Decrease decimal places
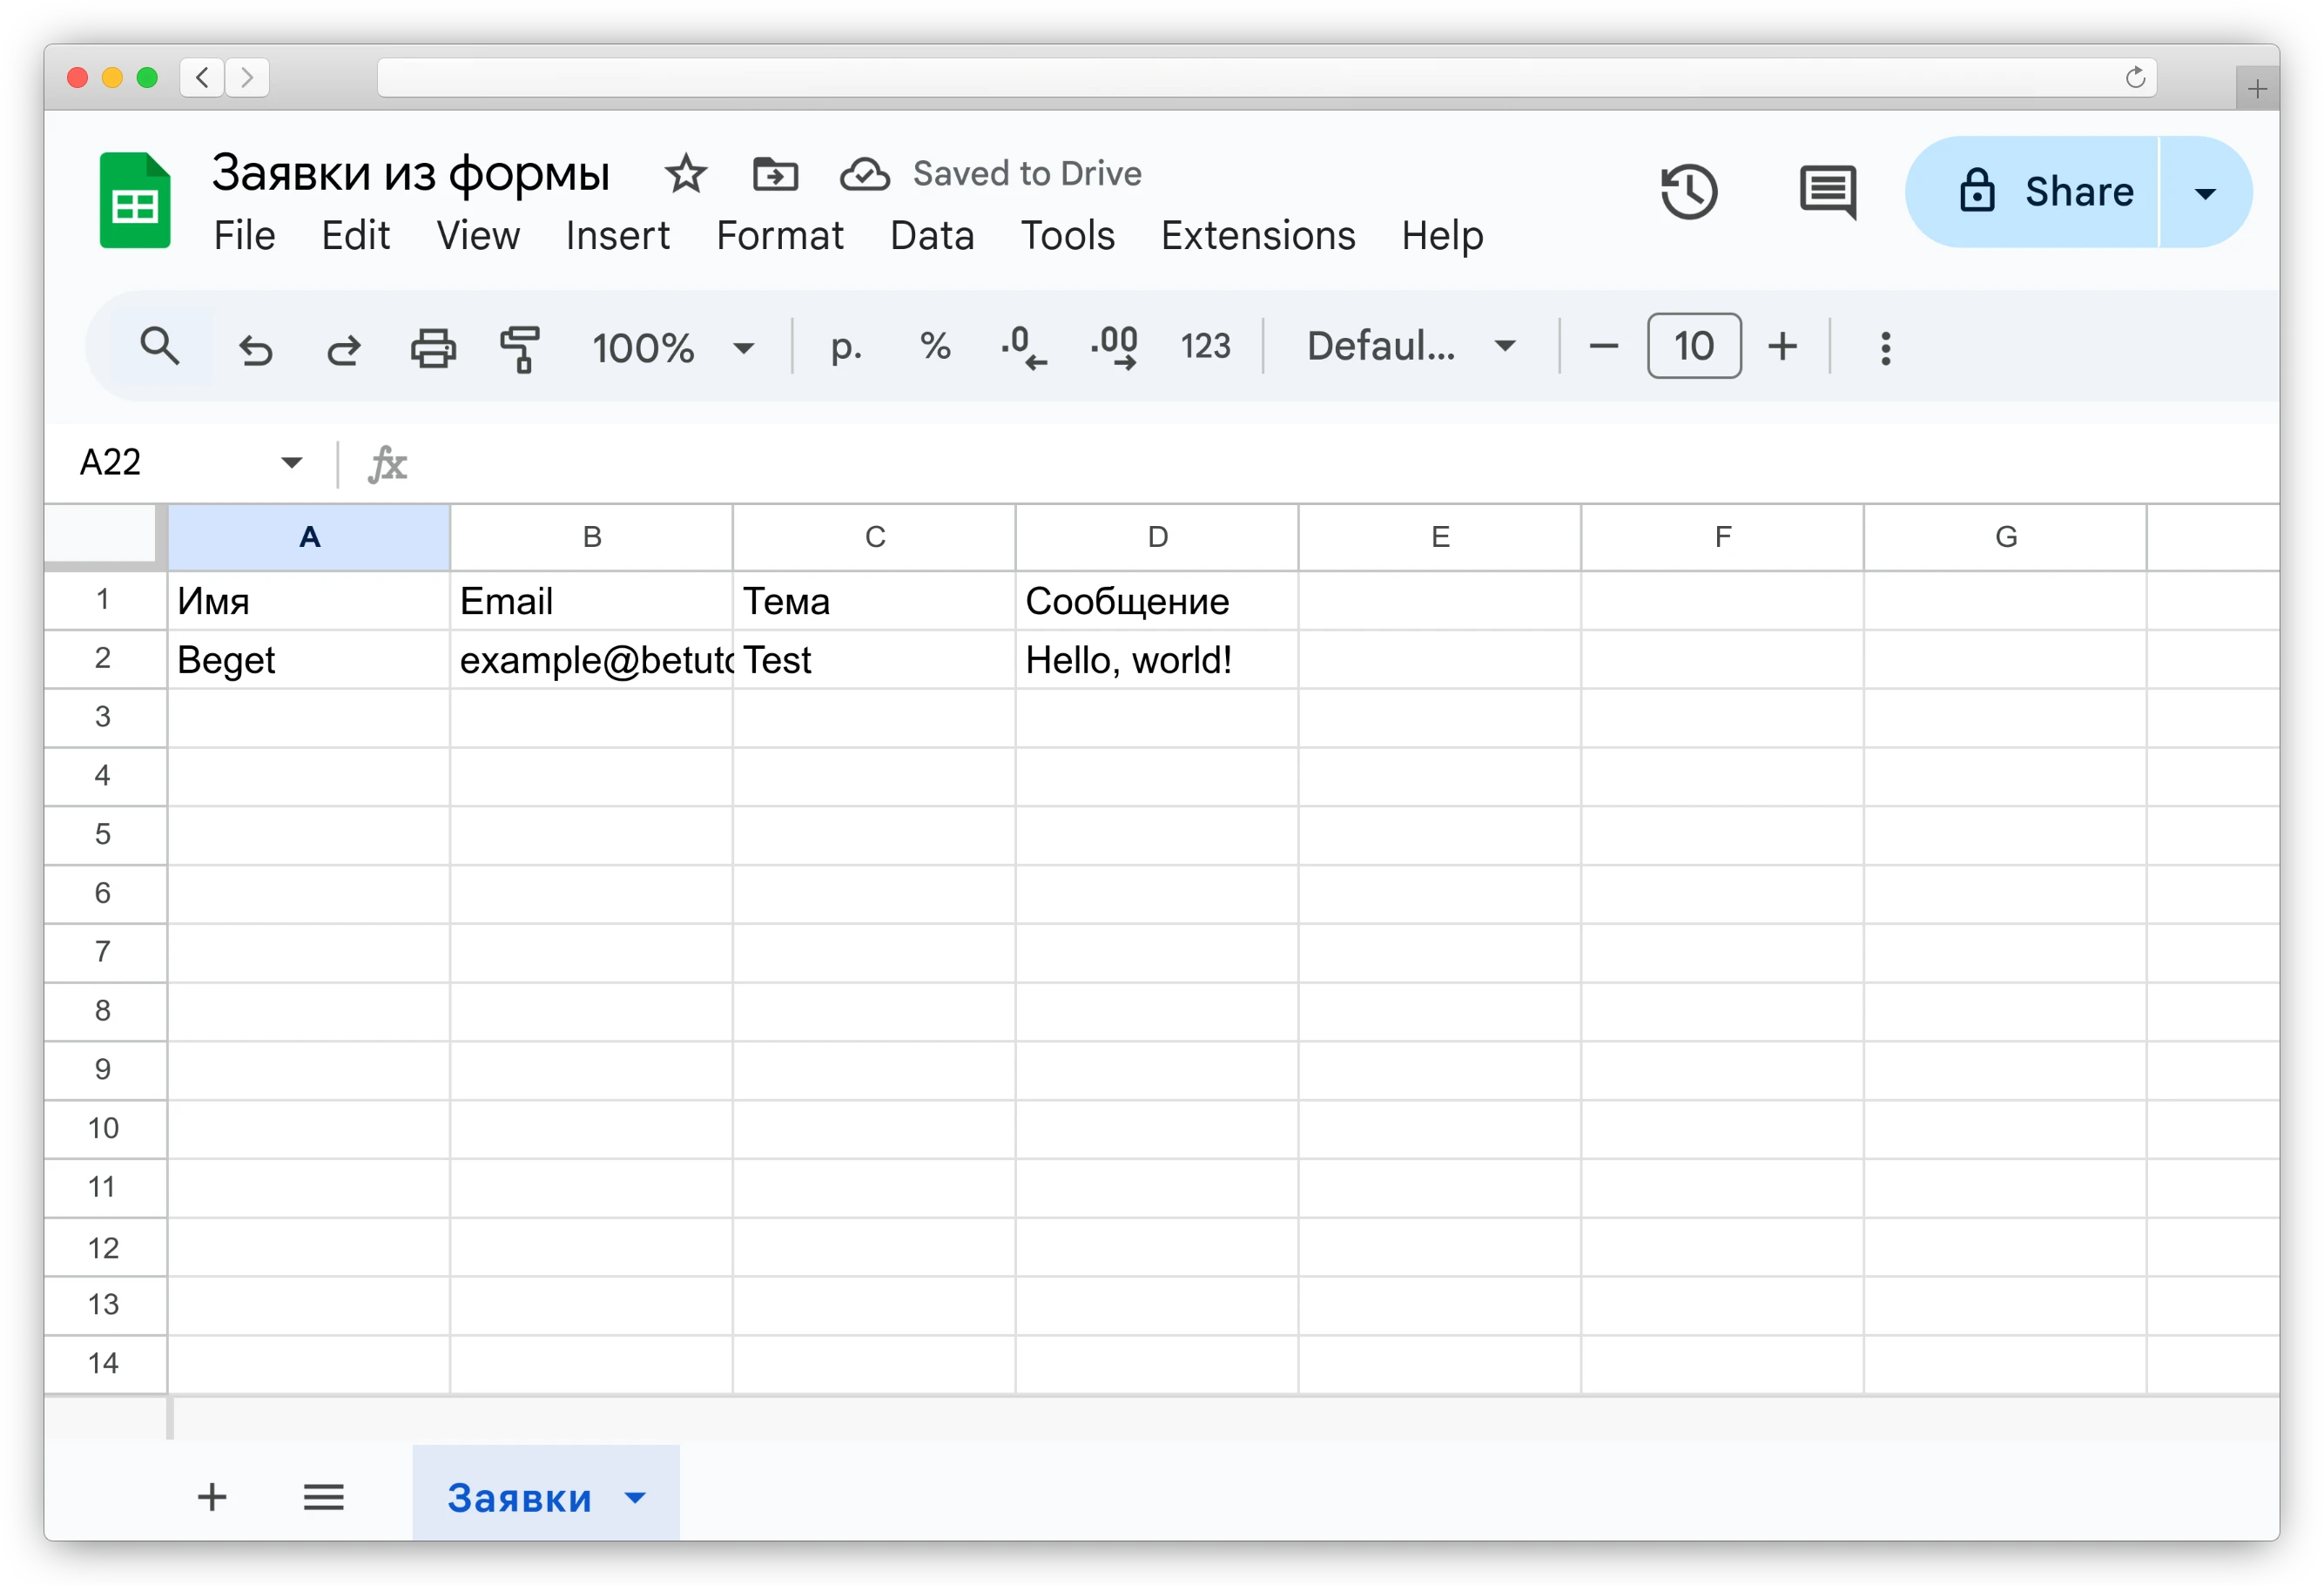The height and width of the screenshot is (1585, 2324). [x=1024, y=347]
